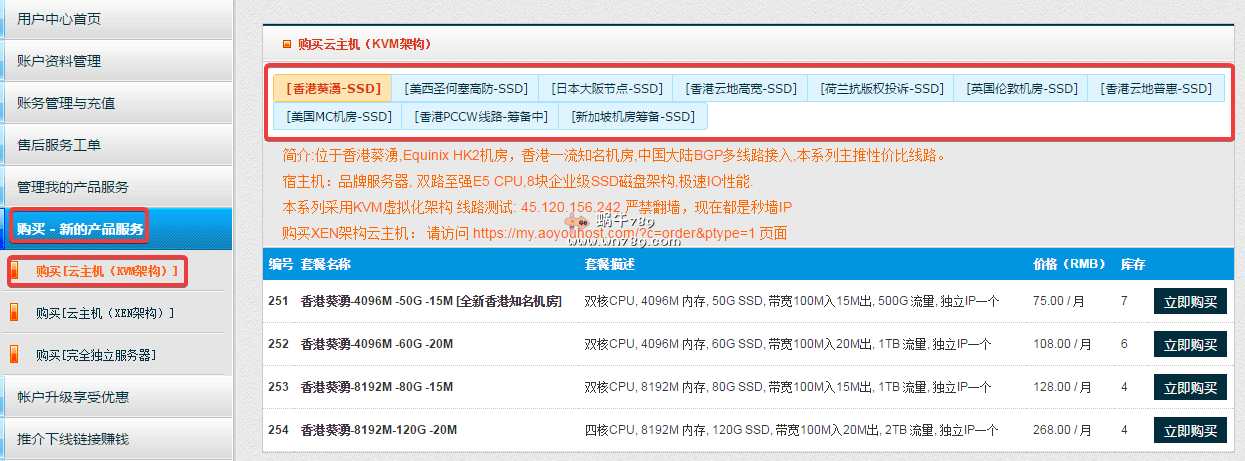
Task: Click 立即购买 for package 251
Action: [x=1190, y=301]
